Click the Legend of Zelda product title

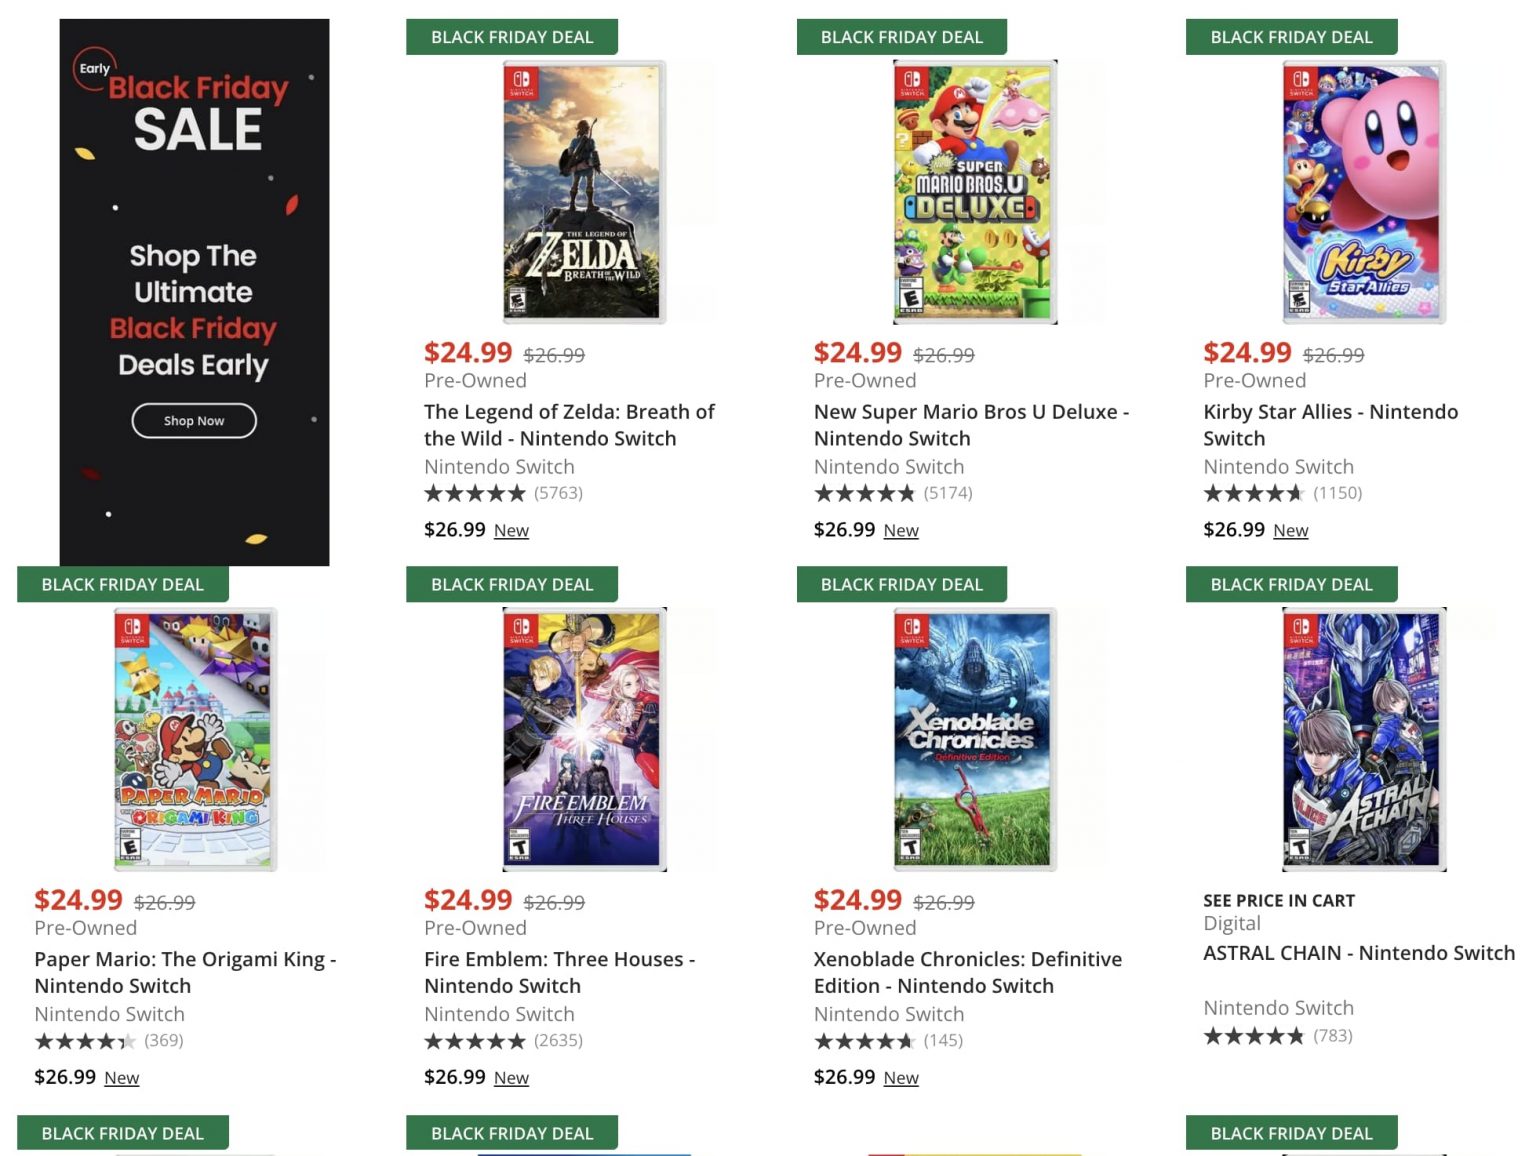click(569, 425)
